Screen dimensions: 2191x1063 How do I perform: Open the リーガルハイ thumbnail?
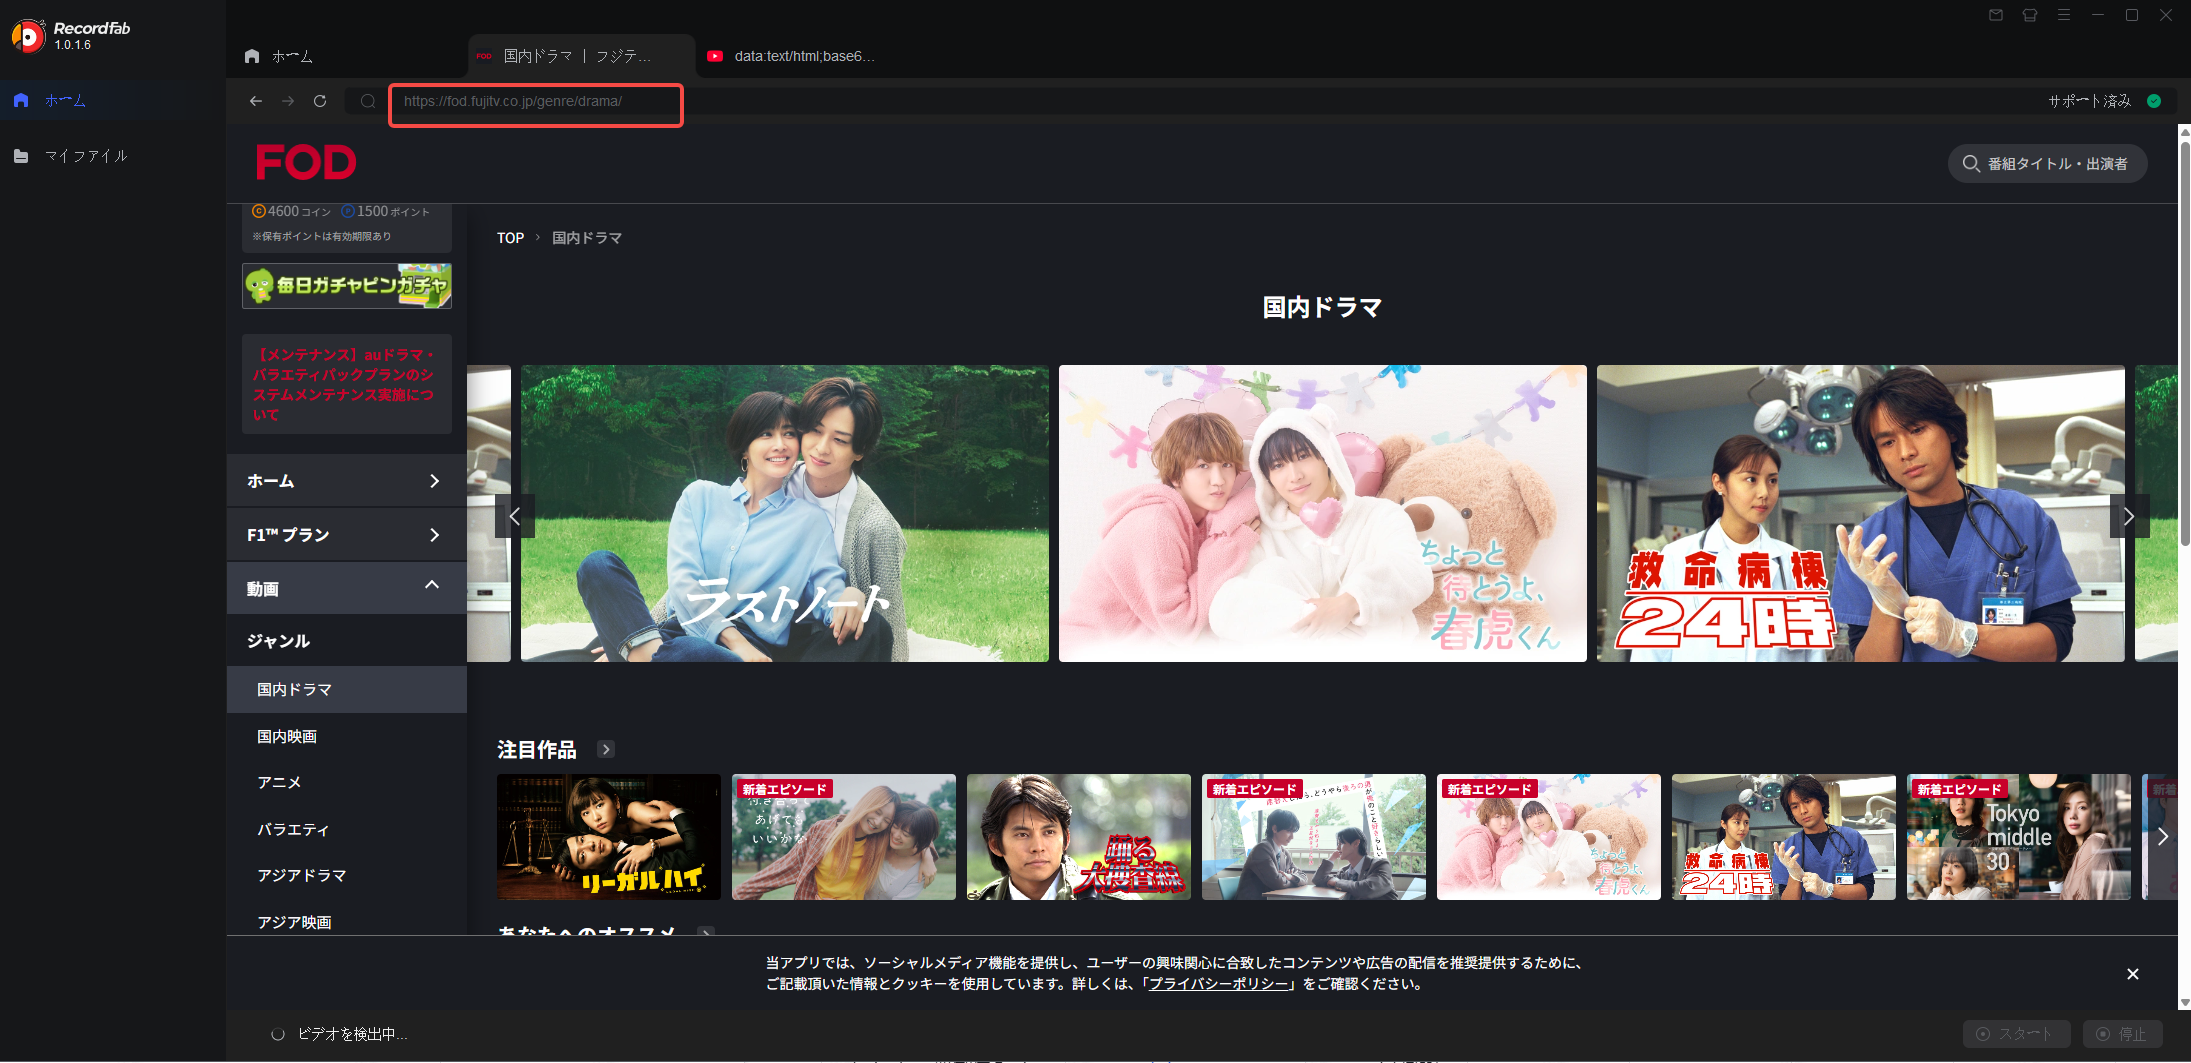pos(609,837)
